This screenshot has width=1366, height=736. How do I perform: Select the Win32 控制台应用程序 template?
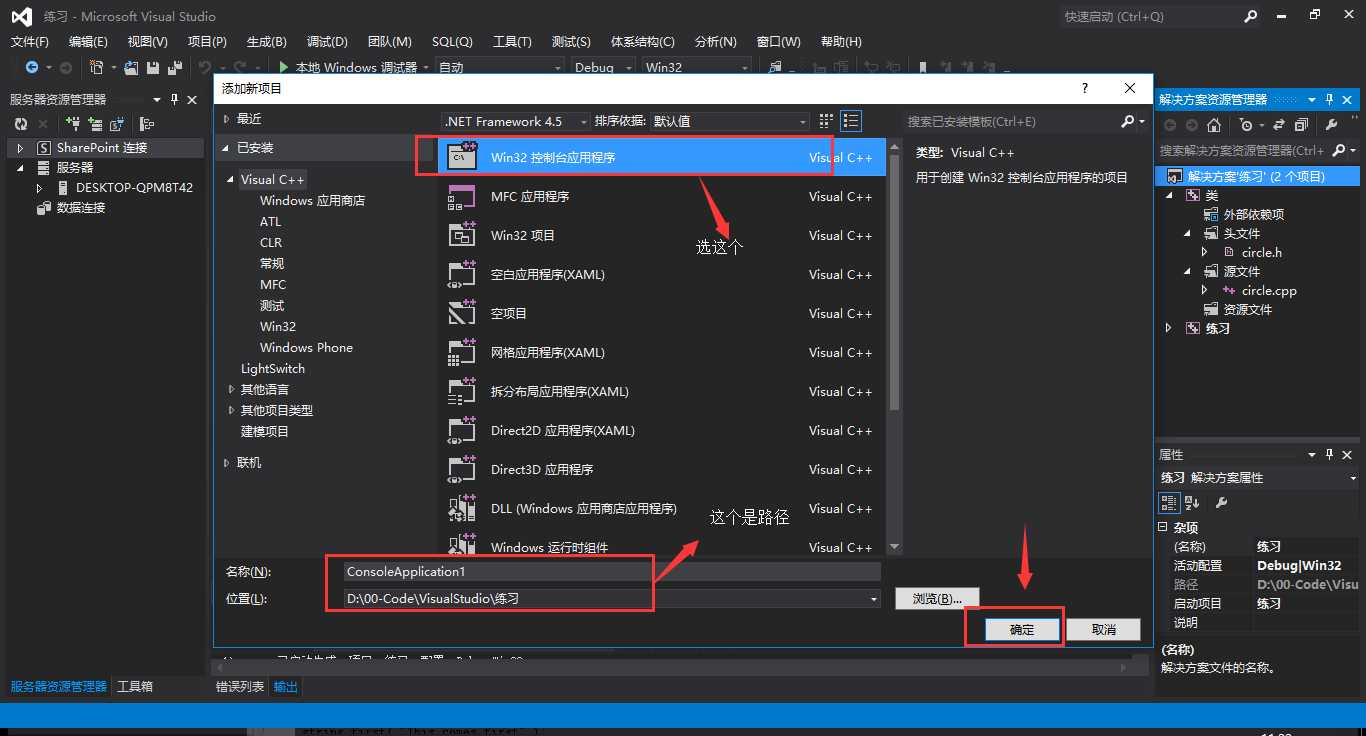[661, 157]
